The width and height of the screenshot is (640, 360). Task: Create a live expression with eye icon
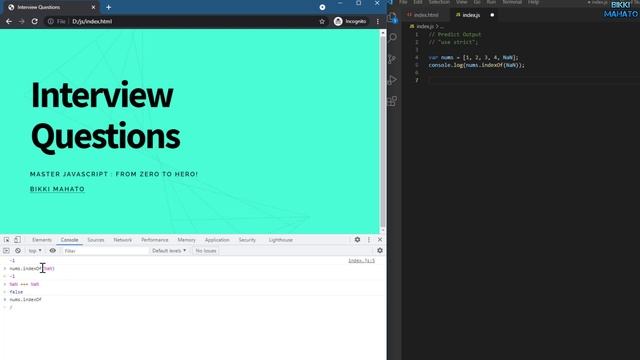53,251
